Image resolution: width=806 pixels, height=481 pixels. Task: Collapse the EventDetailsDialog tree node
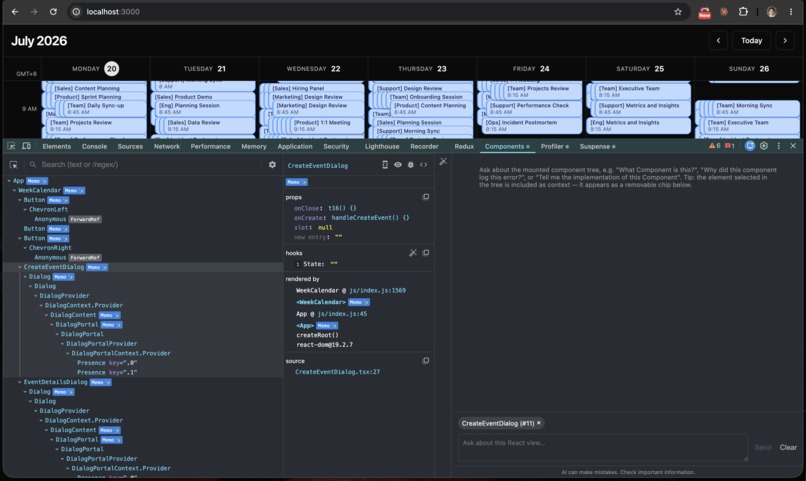(x=20, y=382)
